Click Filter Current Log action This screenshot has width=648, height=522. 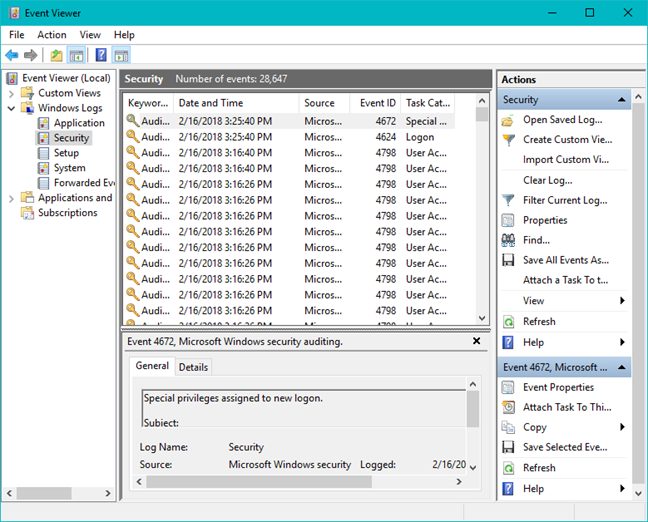565,200
